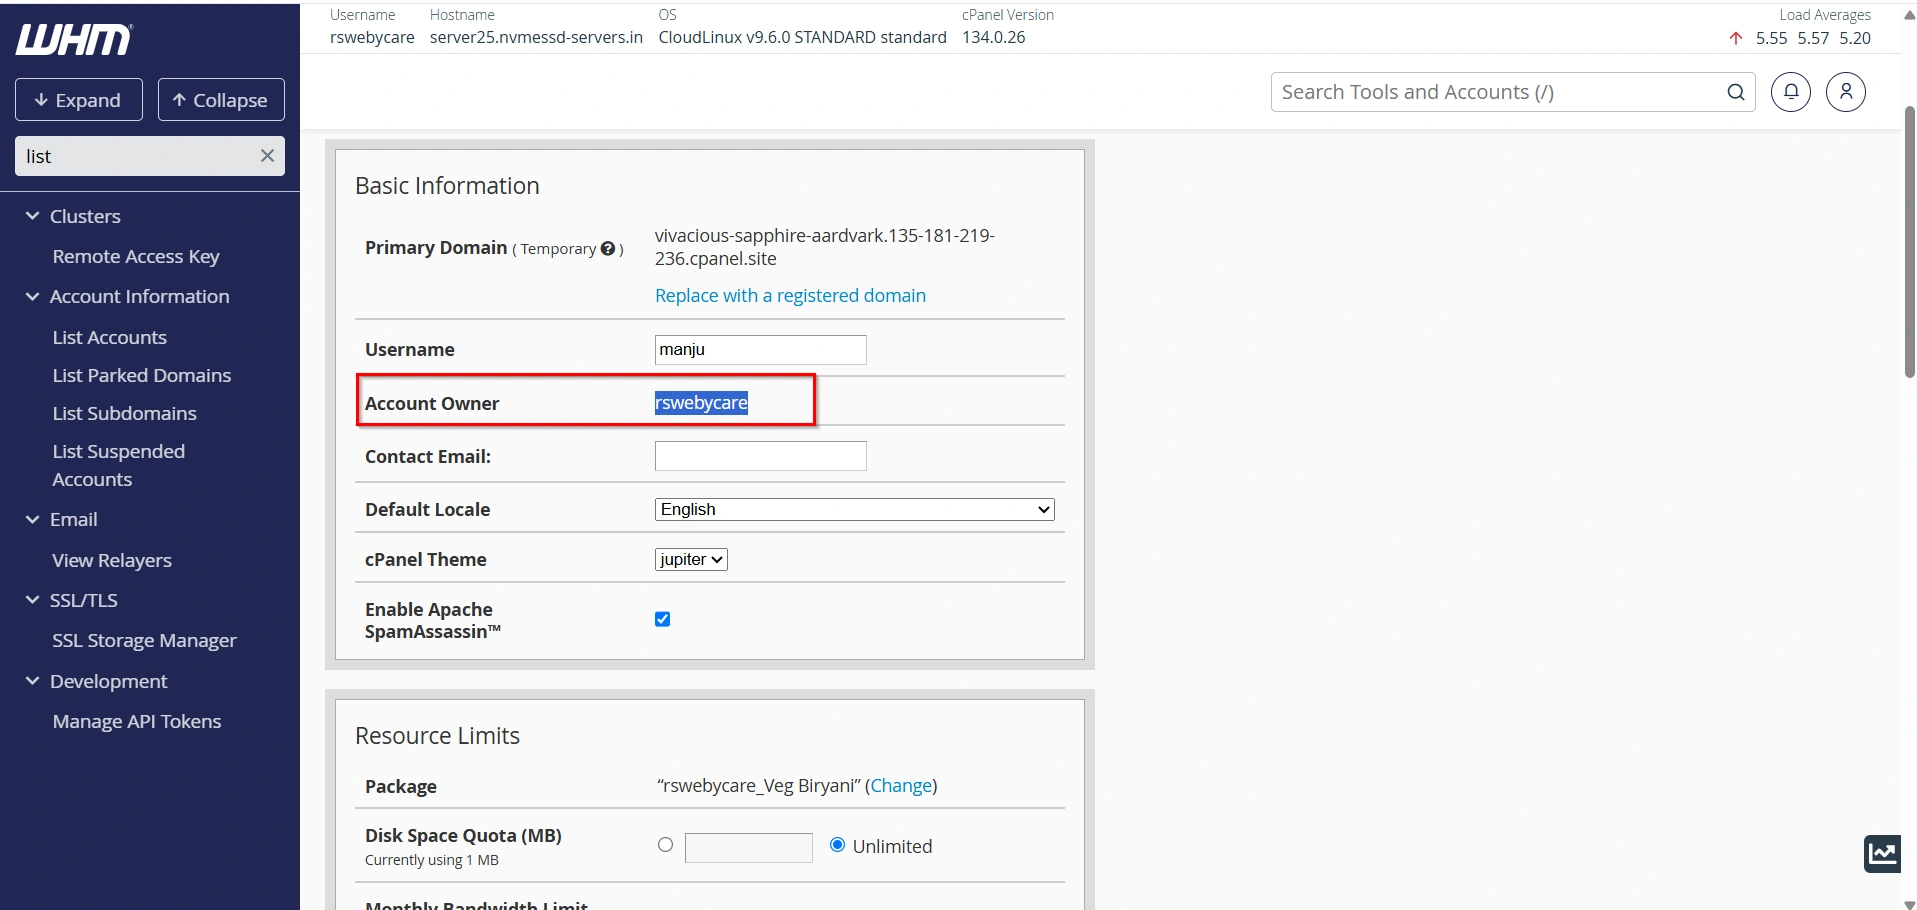Click the disk quota value field
Image resolution: width=1917 pixels, height=910 pixels.
click(x=748, y=847)
